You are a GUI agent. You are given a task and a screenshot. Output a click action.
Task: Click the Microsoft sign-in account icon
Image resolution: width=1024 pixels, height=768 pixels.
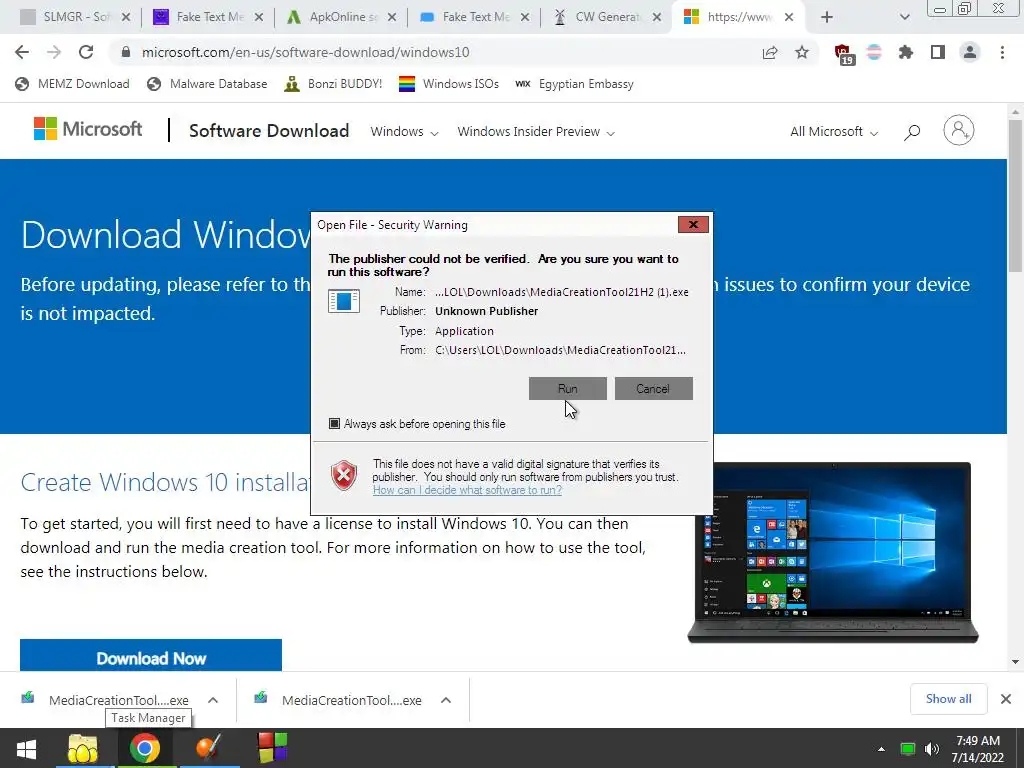(959, 131)
